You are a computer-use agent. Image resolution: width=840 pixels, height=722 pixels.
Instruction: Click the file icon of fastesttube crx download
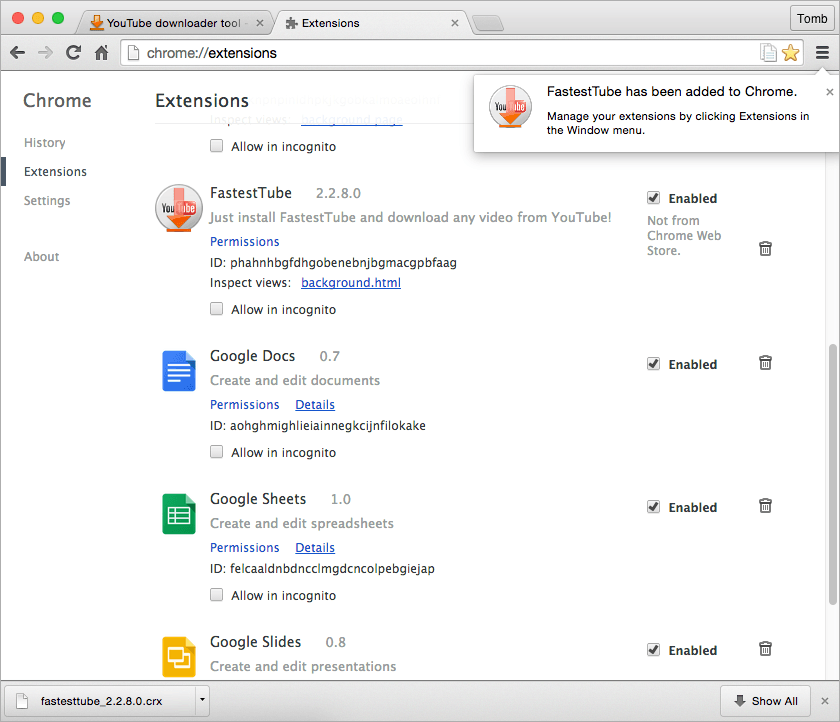pos(22,701)
